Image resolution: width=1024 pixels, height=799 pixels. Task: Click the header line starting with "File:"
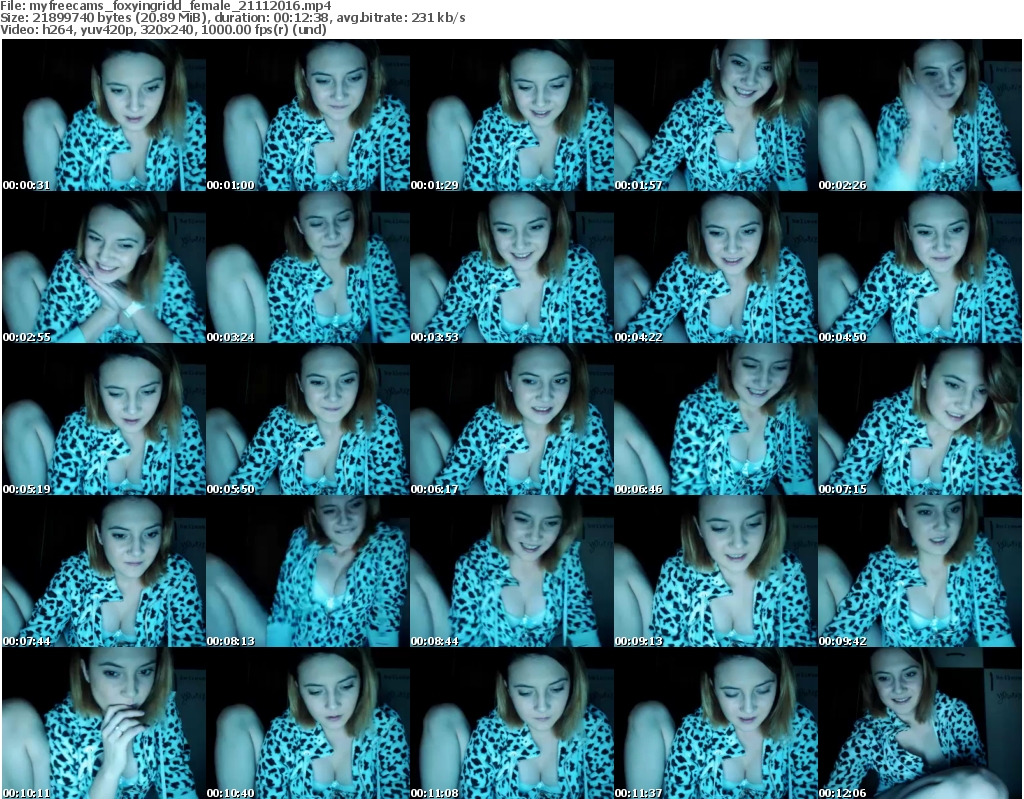pyautogui.click(x=166, y=6)
